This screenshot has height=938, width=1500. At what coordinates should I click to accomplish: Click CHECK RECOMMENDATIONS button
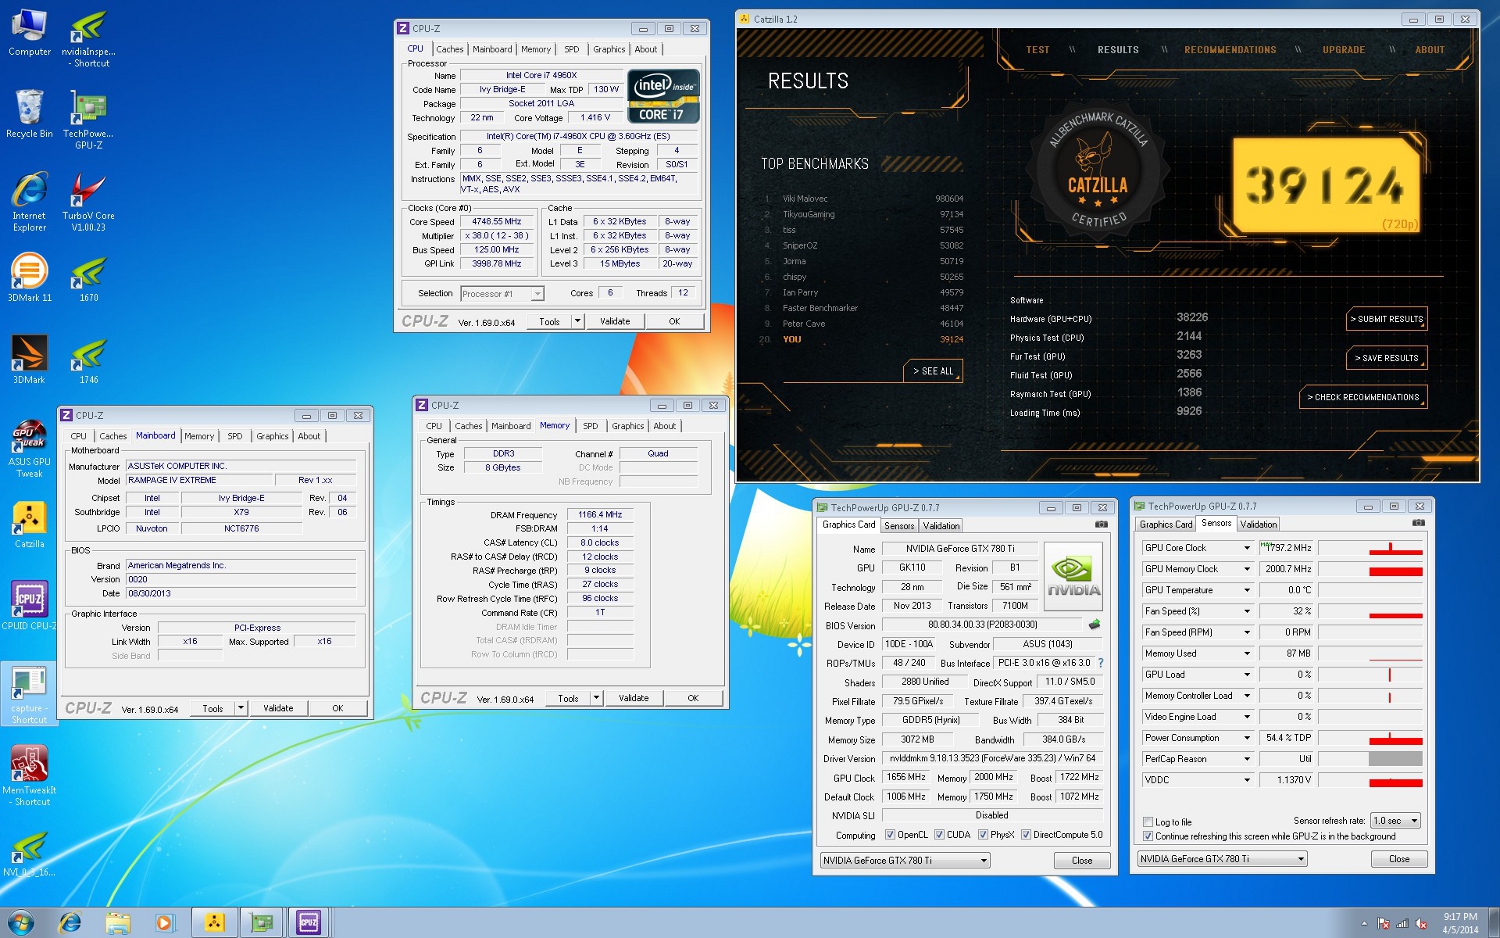1364,397
